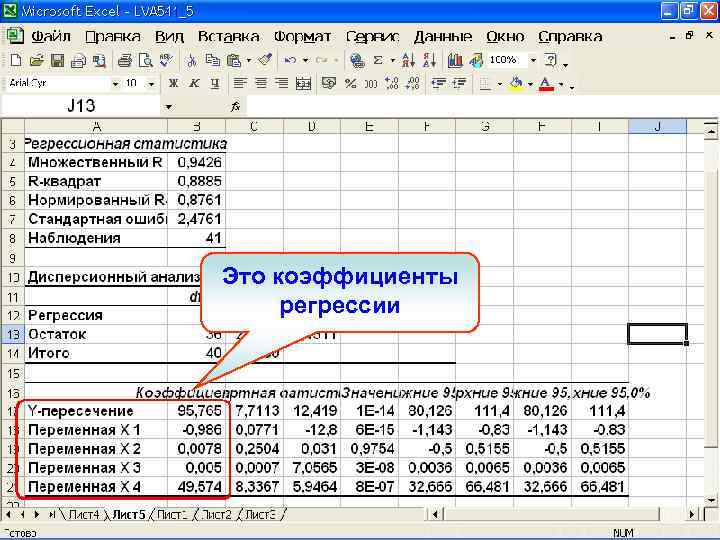Select cell labeled Наблюдения
The height and width of the screenshot is (540, 720).
point(96,238)
